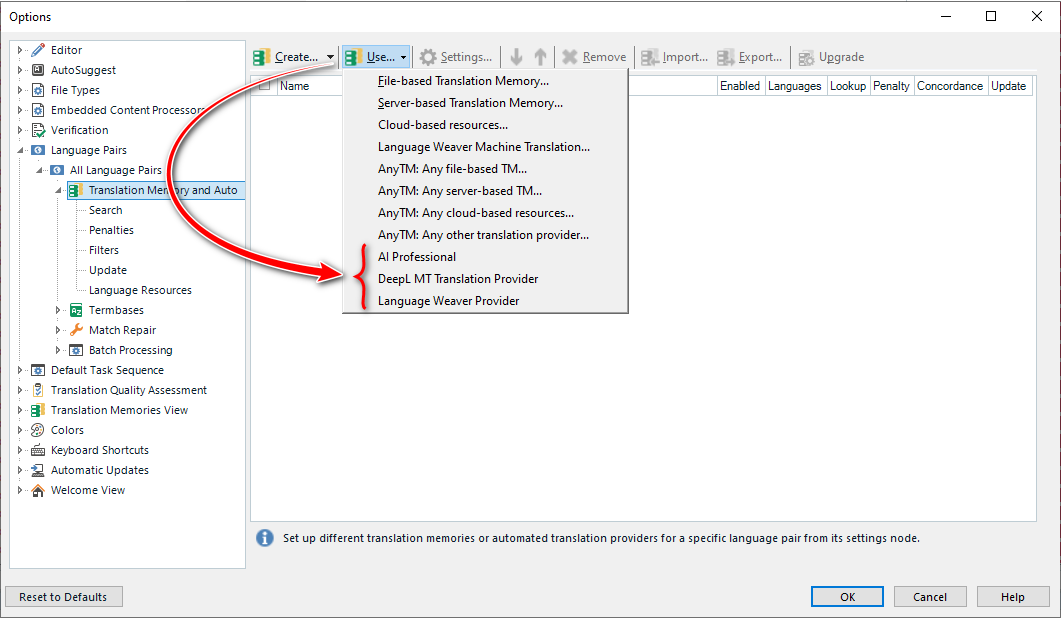1061x618 pixels.
Task: Expand the Colors tree node
Action: [20, 430]
